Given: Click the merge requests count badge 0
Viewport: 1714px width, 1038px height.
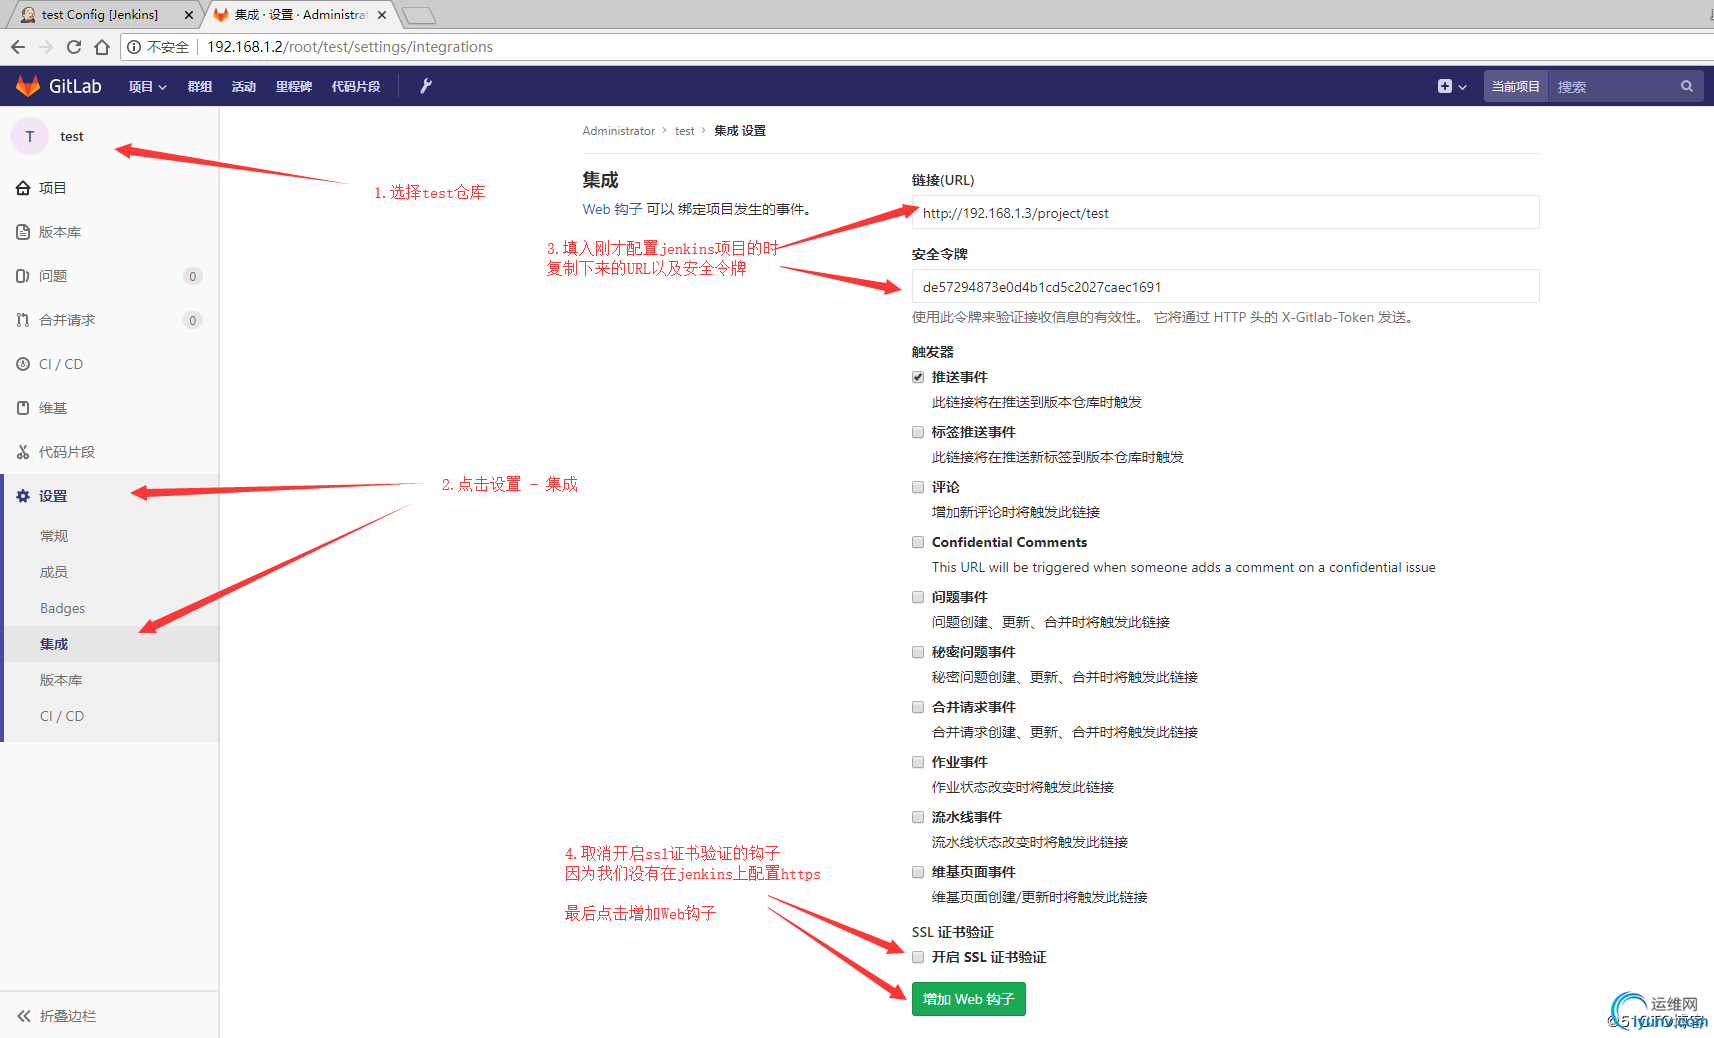Looking at the screenshot, I should (x=193, y=320).
